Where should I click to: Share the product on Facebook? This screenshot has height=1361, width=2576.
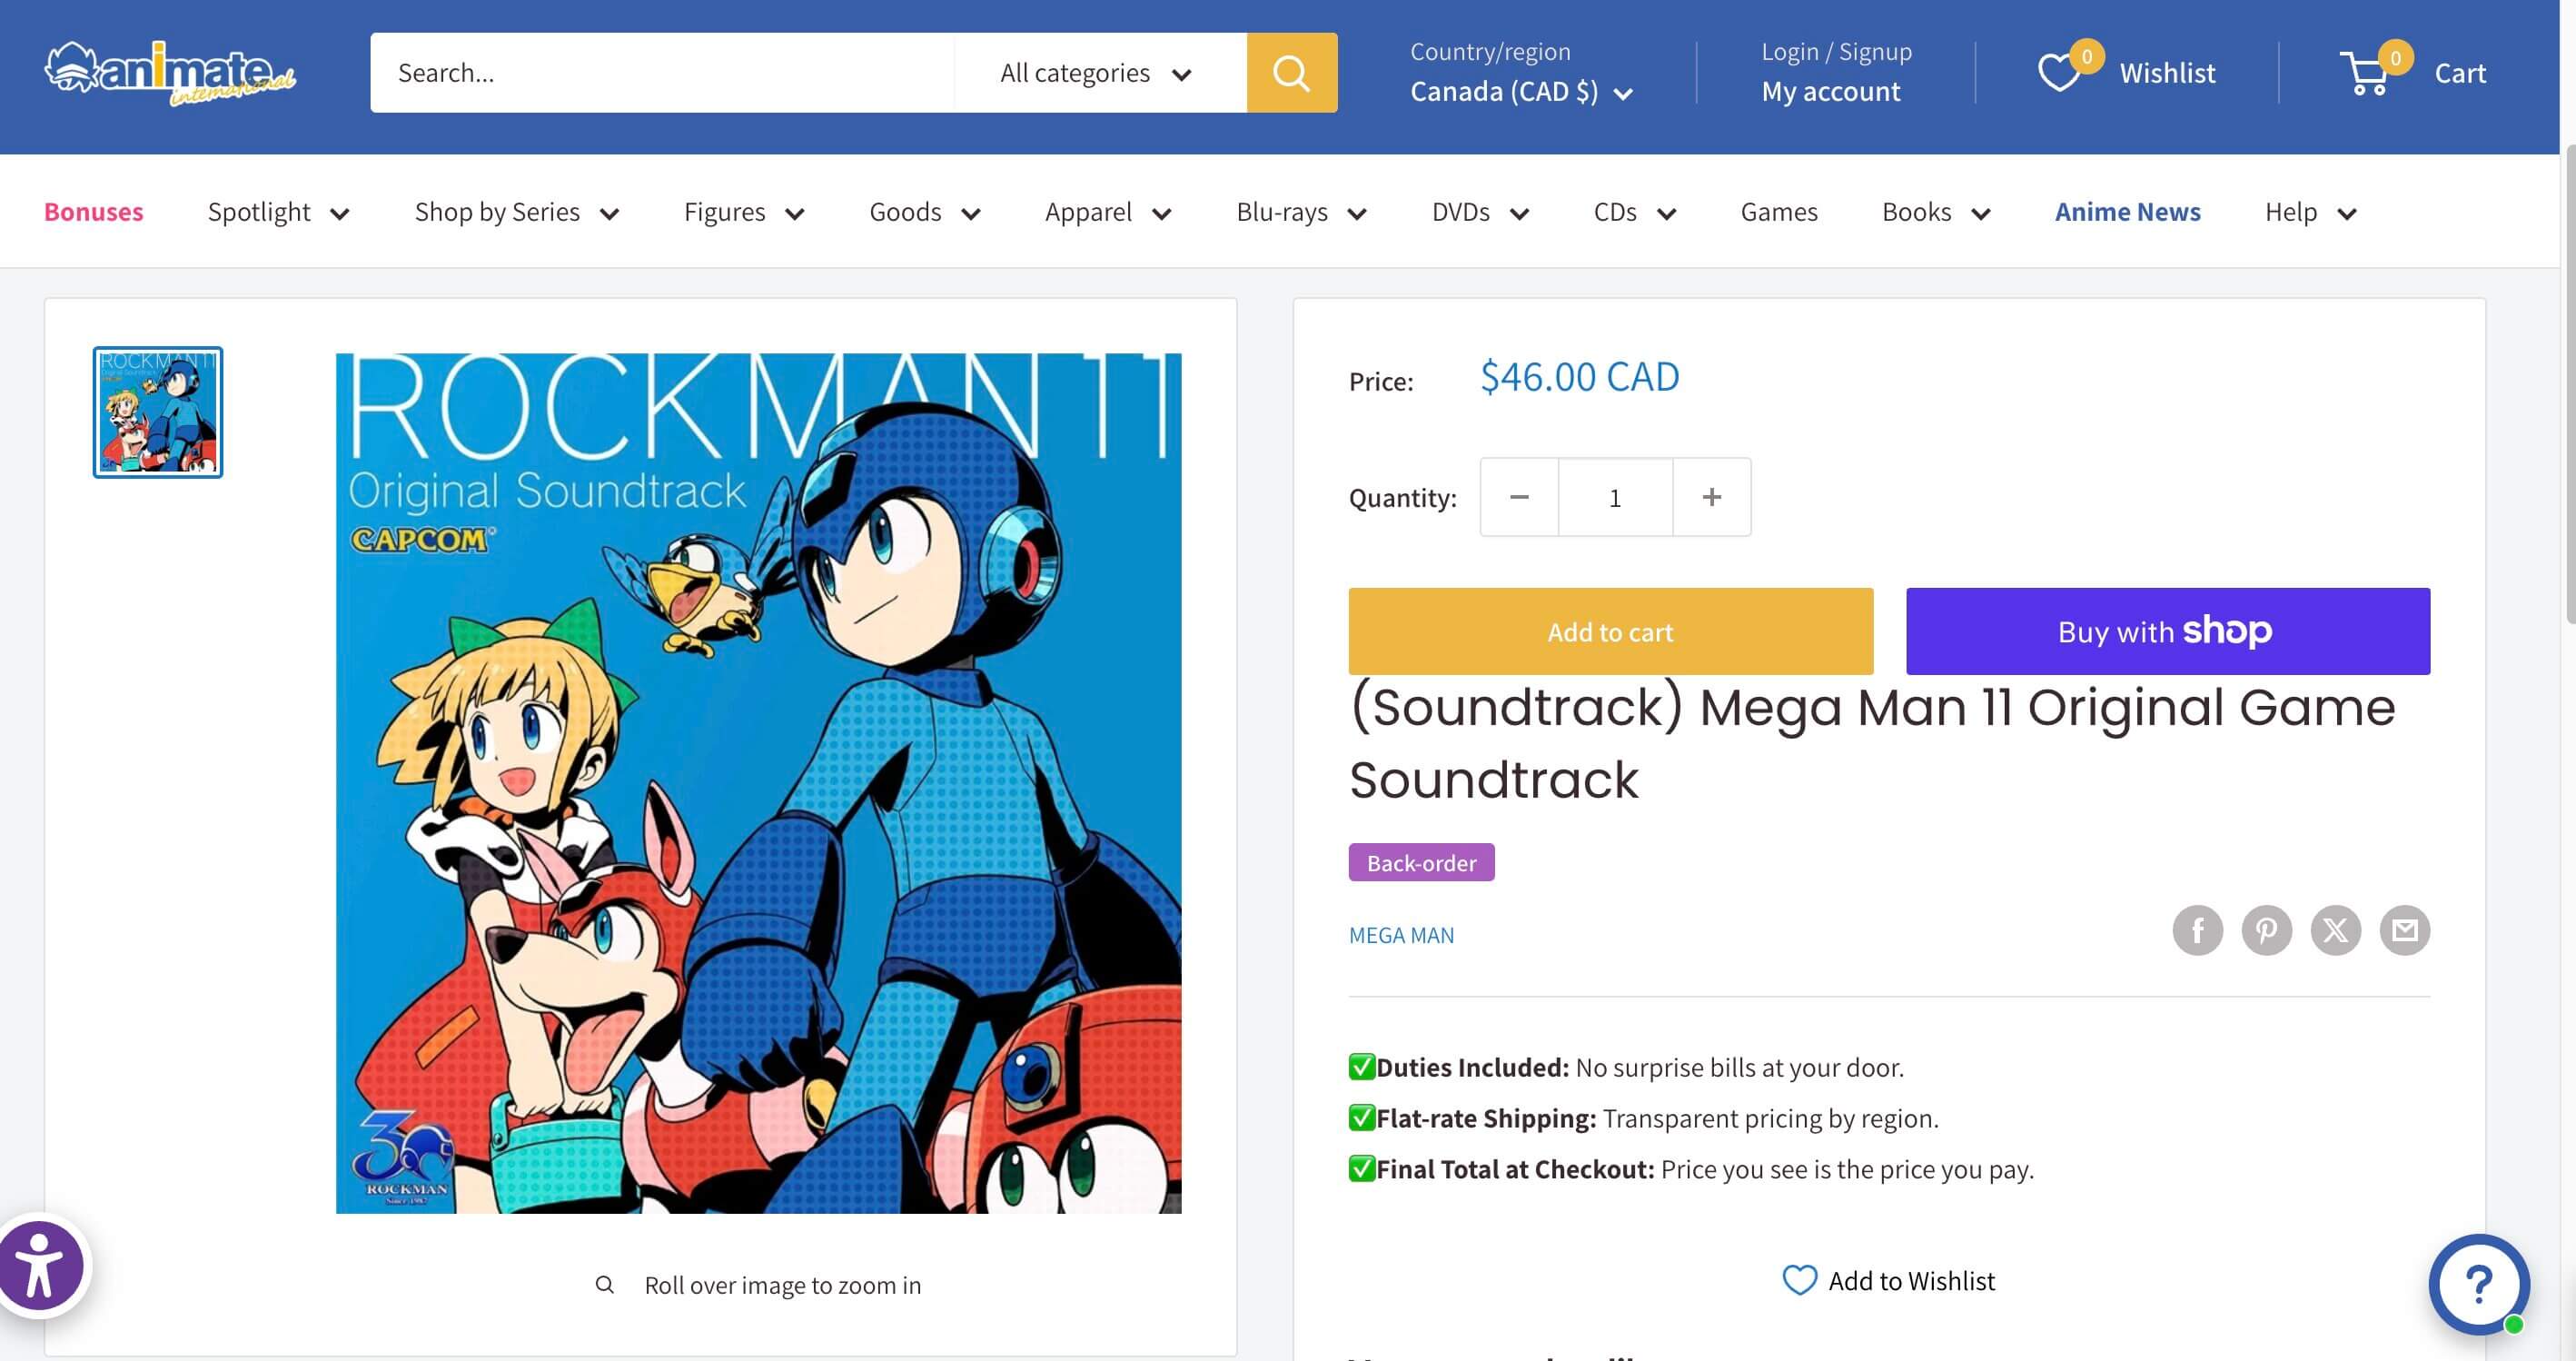point(2197,931)
